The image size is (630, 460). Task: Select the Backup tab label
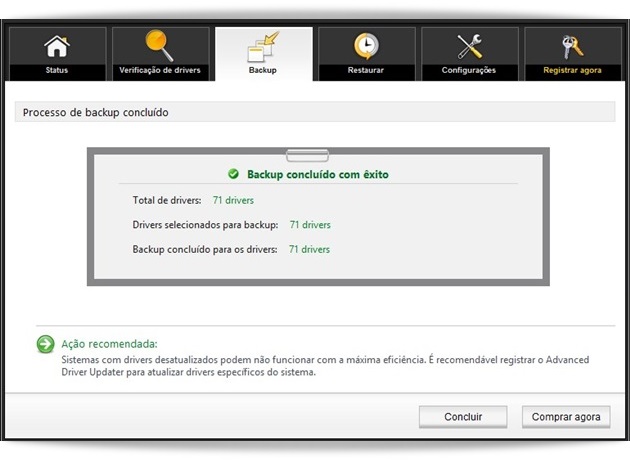coord(263,70)
